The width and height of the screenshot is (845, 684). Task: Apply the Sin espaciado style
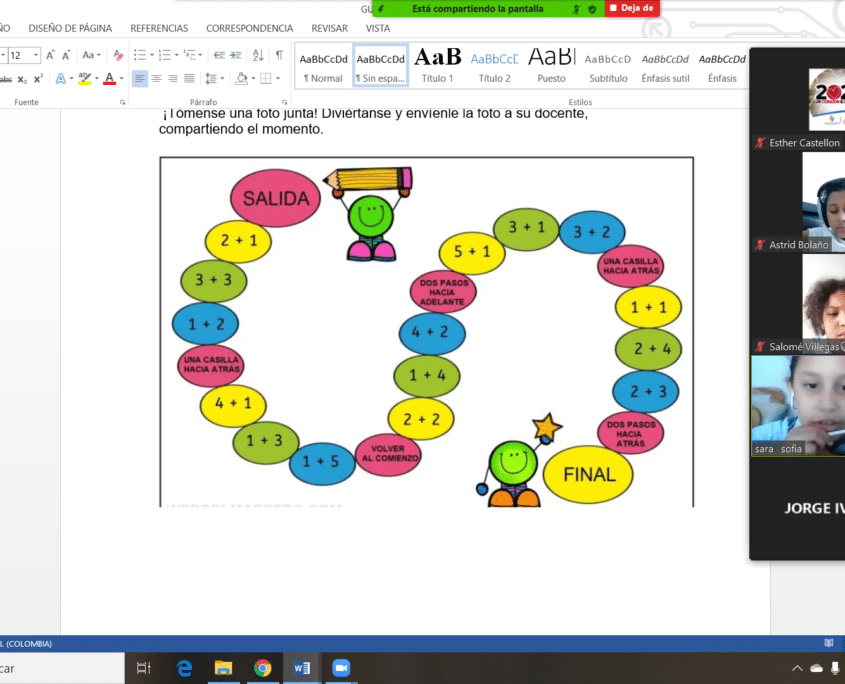pos(380,66)
